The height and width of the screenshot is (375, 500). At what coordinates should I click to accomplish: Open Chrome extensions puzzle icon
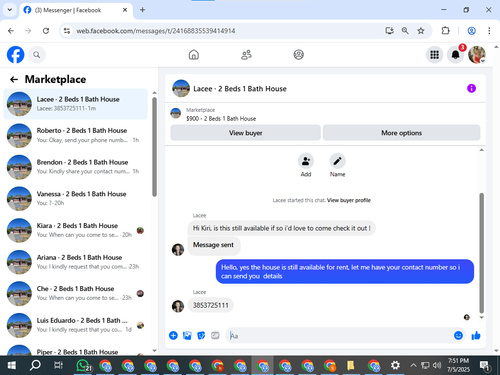point(445,31)
